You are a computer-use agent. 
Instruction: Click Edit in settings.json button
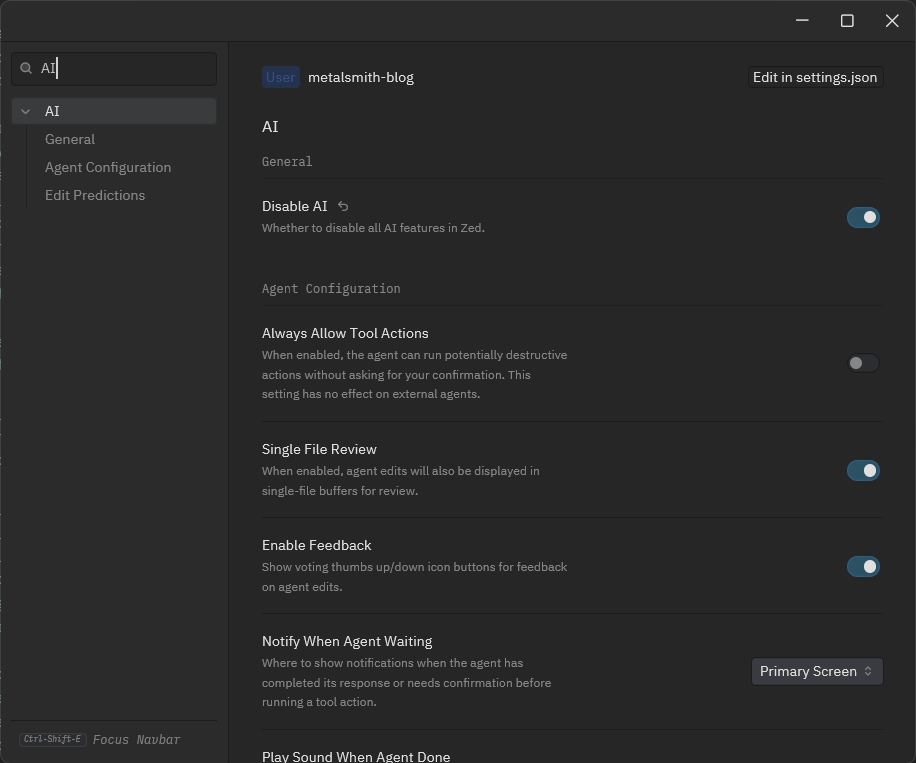814,77
